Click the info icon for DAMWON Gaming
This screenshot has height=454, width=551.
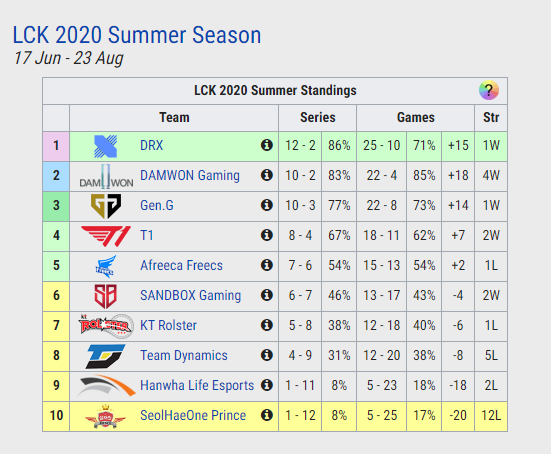pyautogui.click(x=267, y=175)
